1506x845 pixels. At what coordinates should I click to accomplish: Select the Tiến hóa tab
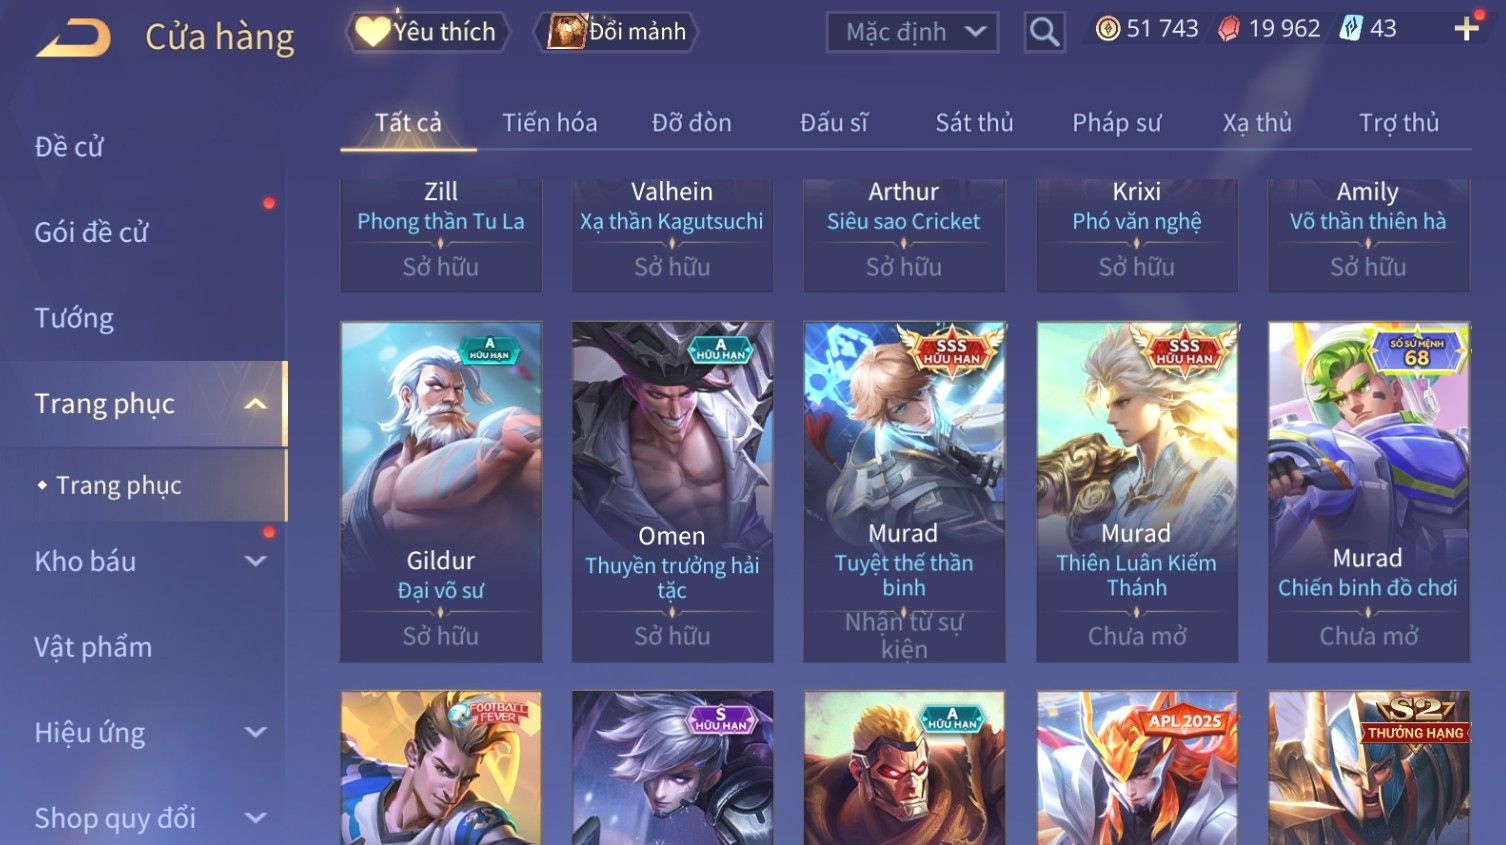[549, 123]
